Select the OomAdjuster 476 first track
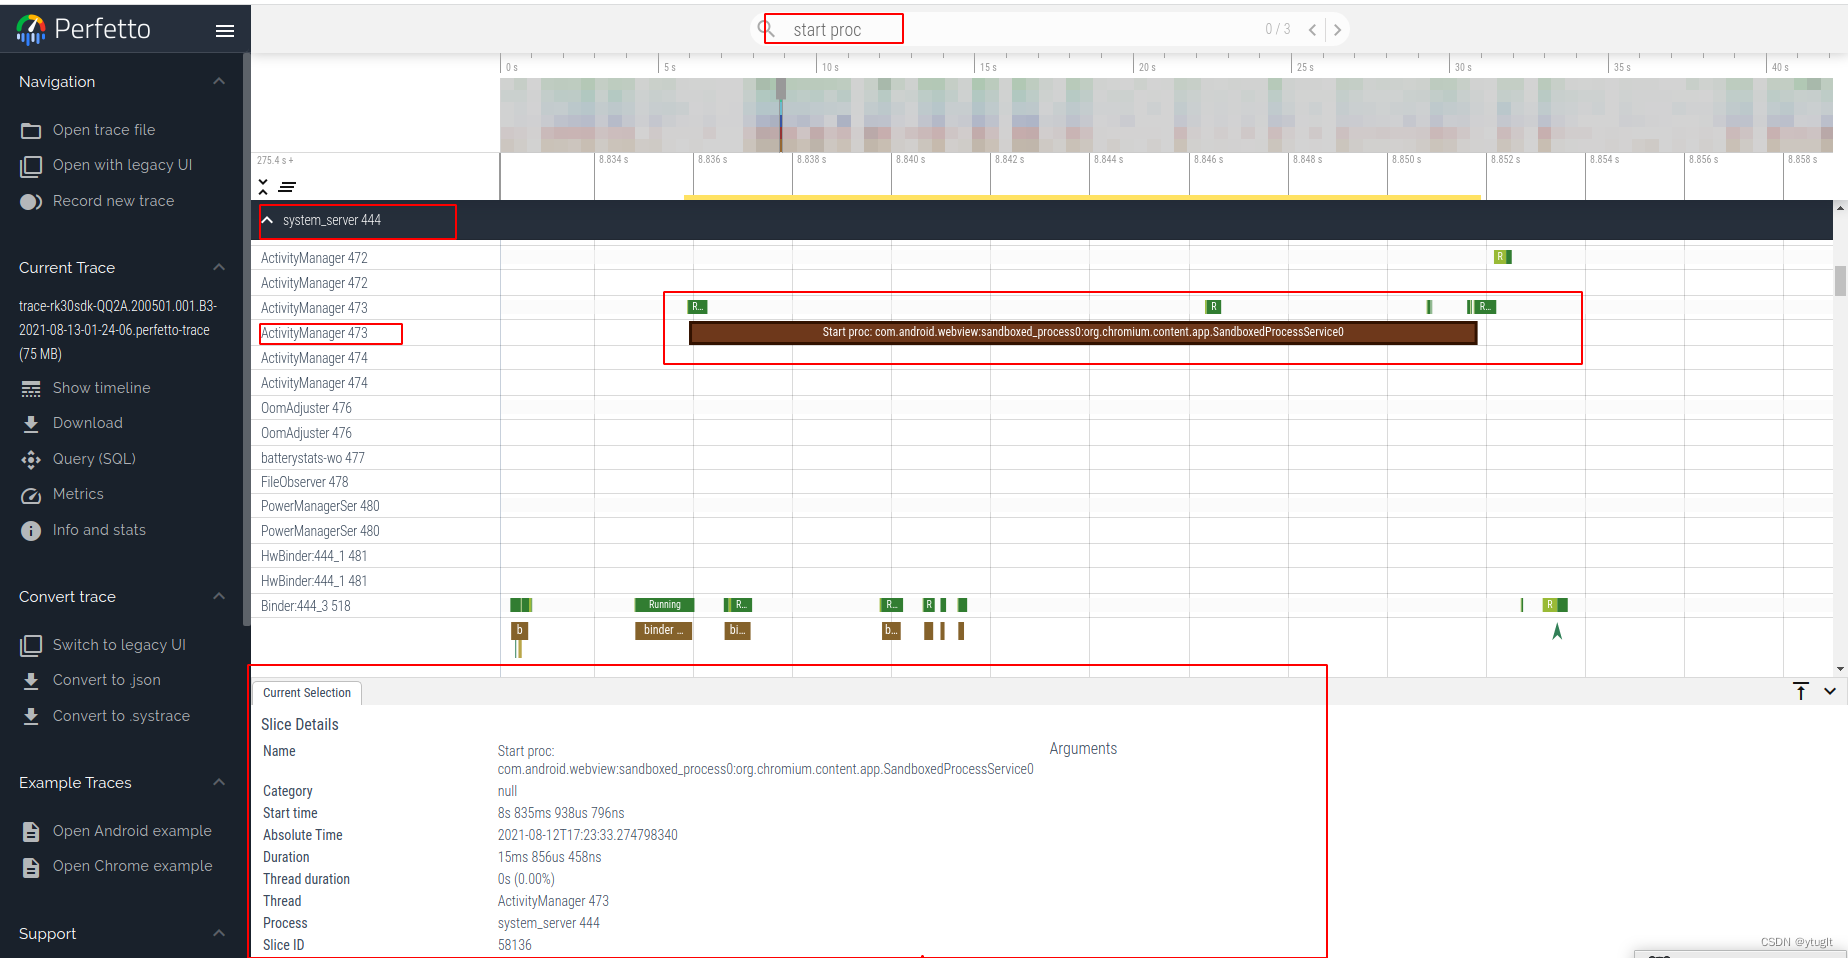1848x958 pixels. (x=306, y=408)
